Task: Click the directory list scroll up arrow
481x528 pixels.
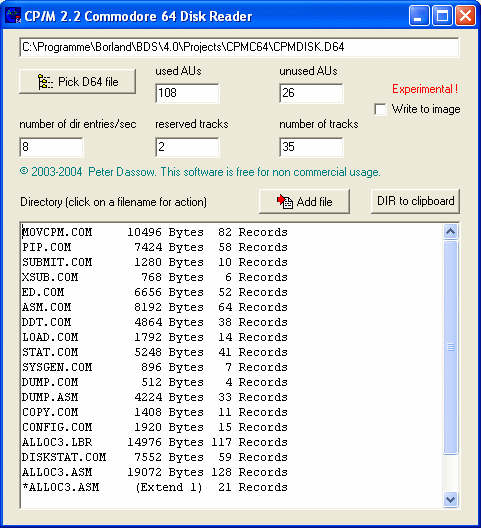Action: tap(451, 231)
